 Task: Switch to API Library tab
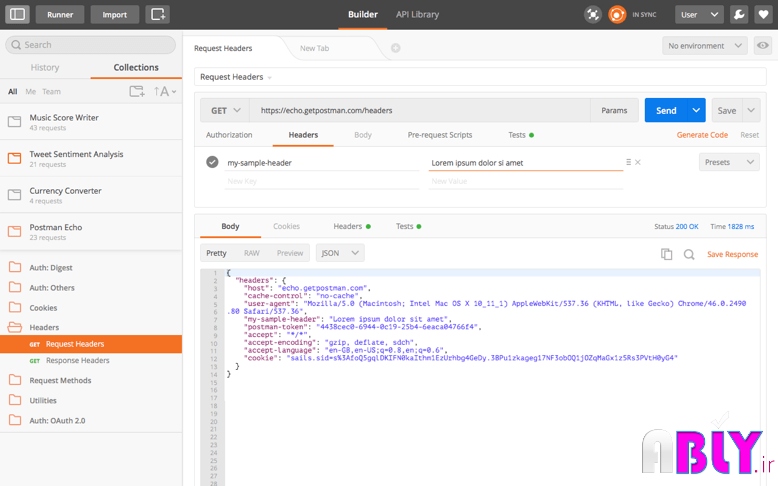click(x=417, y=14)
